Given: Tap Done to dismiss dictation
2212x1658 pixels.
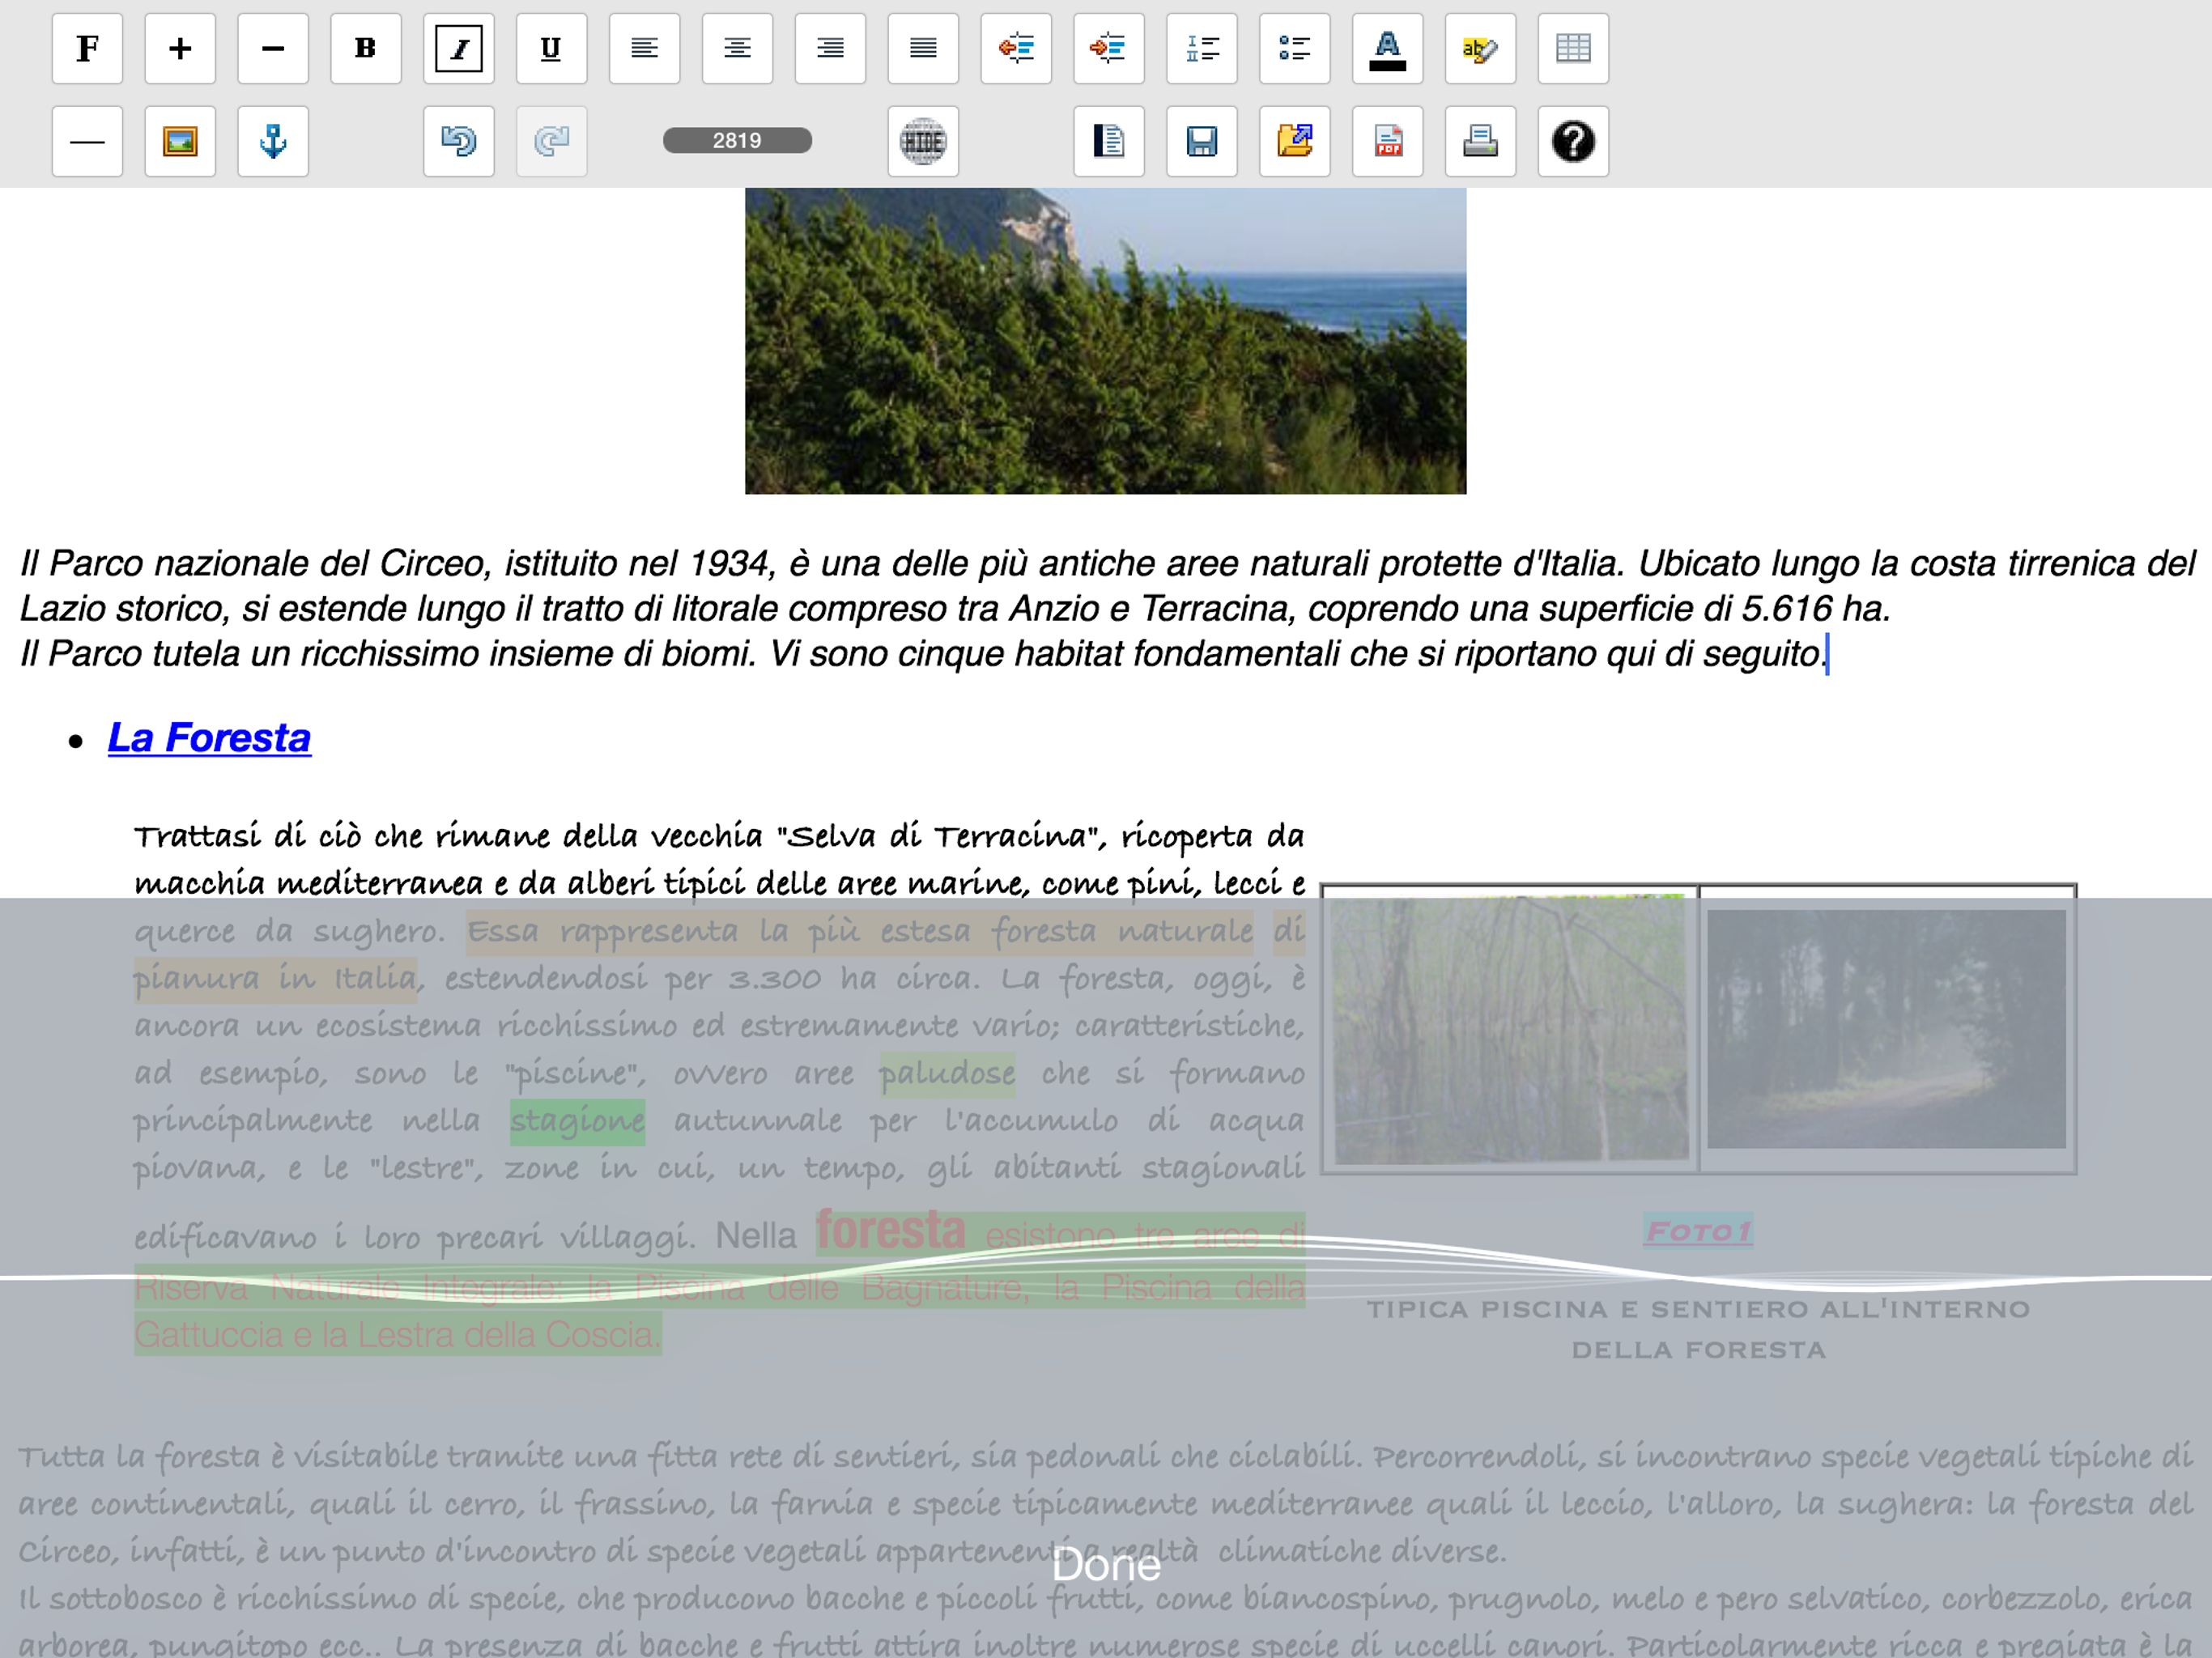Looking at the screenshot, I should [1106, 1565].
